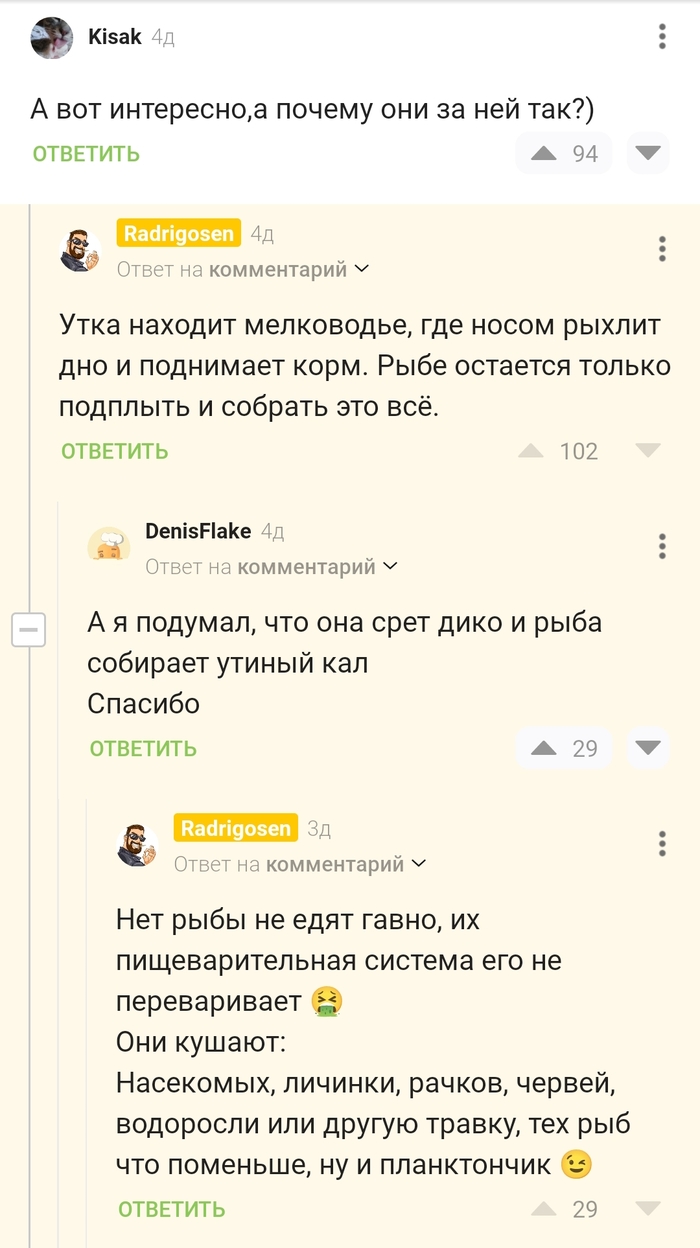
Task: Expand parent comment chevron under DenisFlake
Action: [390, 566]
